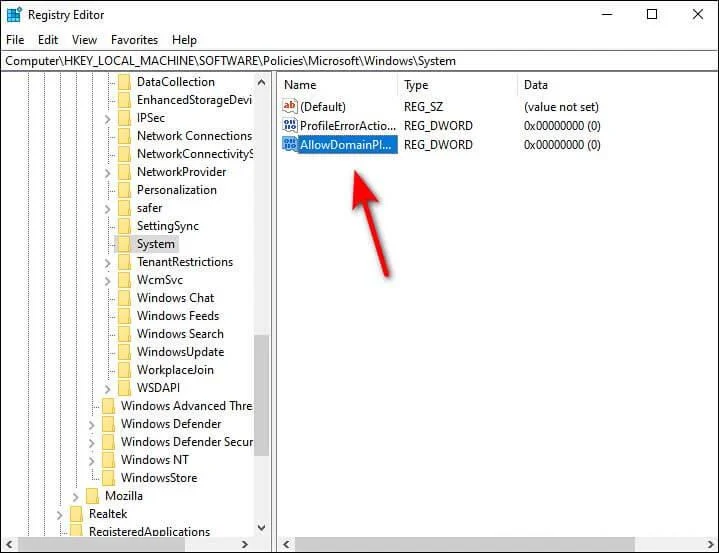Image resolution: width=719 pixels, height=553 pixels.
Task: Click the Network Connections folder icon
Action: tap(124, 136)
